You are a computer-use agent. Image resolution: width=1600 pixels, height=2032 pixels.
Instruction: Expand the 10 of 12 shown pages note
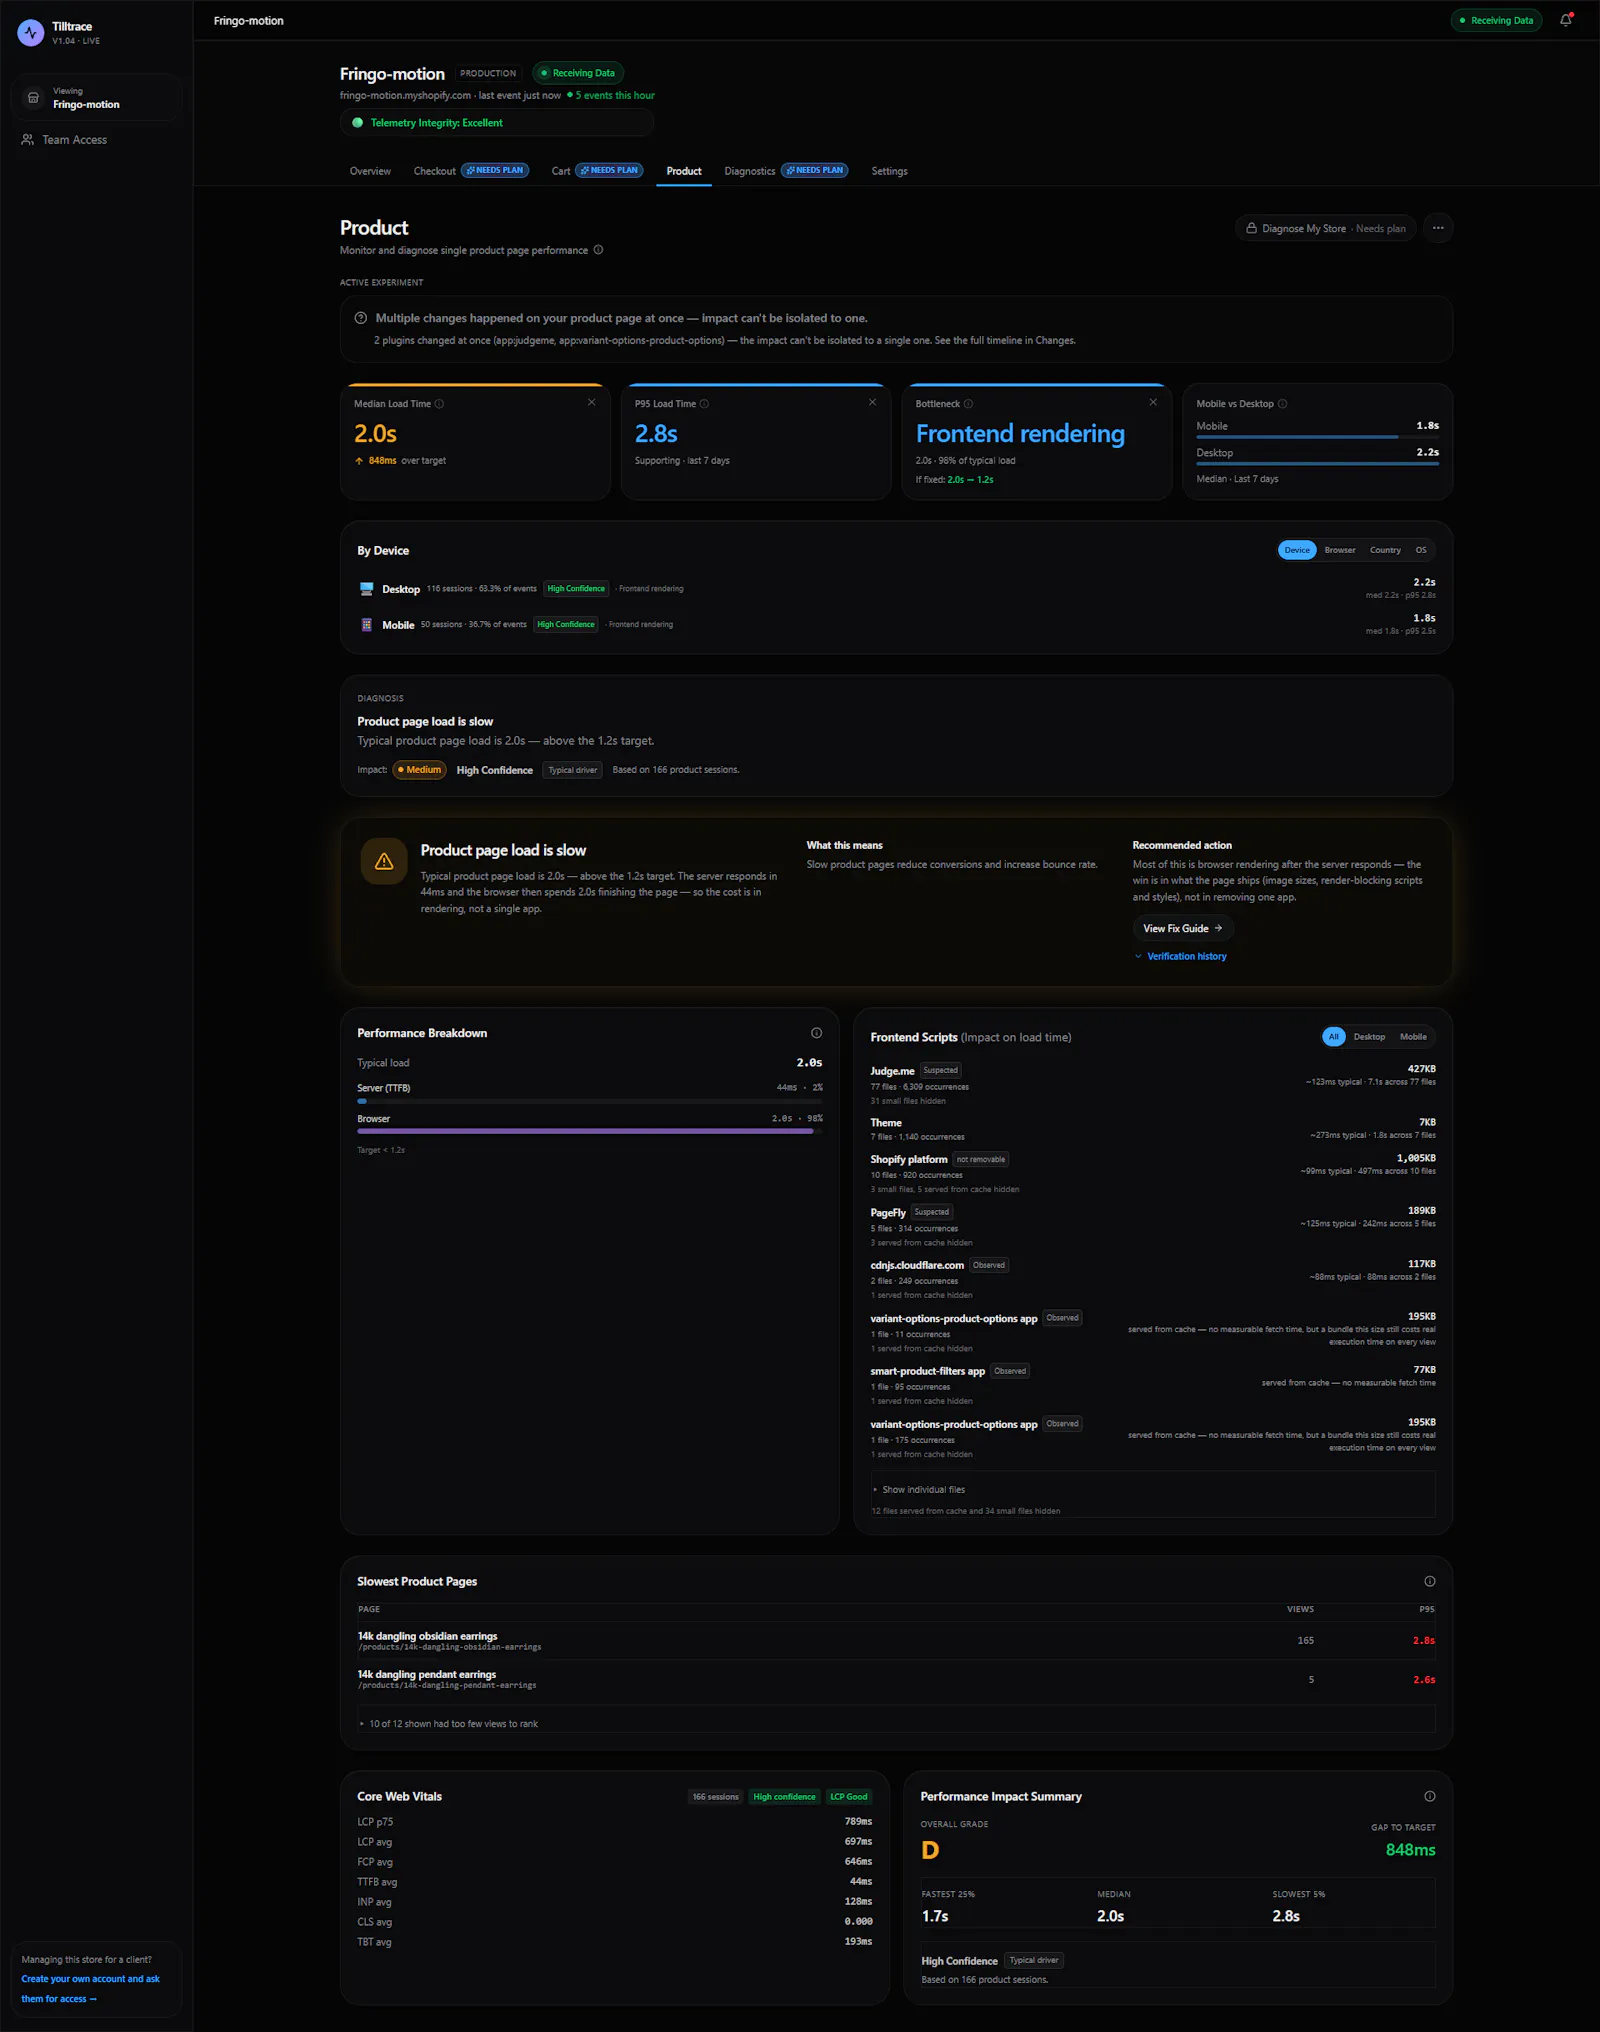pos(449,1724)
